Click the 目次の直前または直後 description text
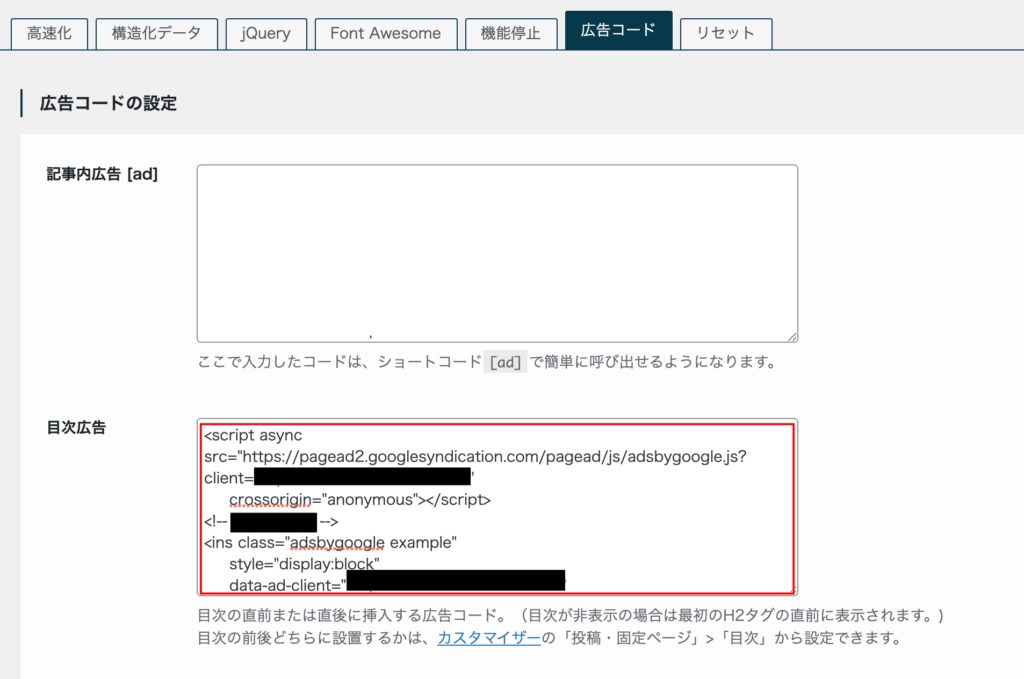Image resolution: width=1024 pixels, height=679 pixels. point(571,616)
